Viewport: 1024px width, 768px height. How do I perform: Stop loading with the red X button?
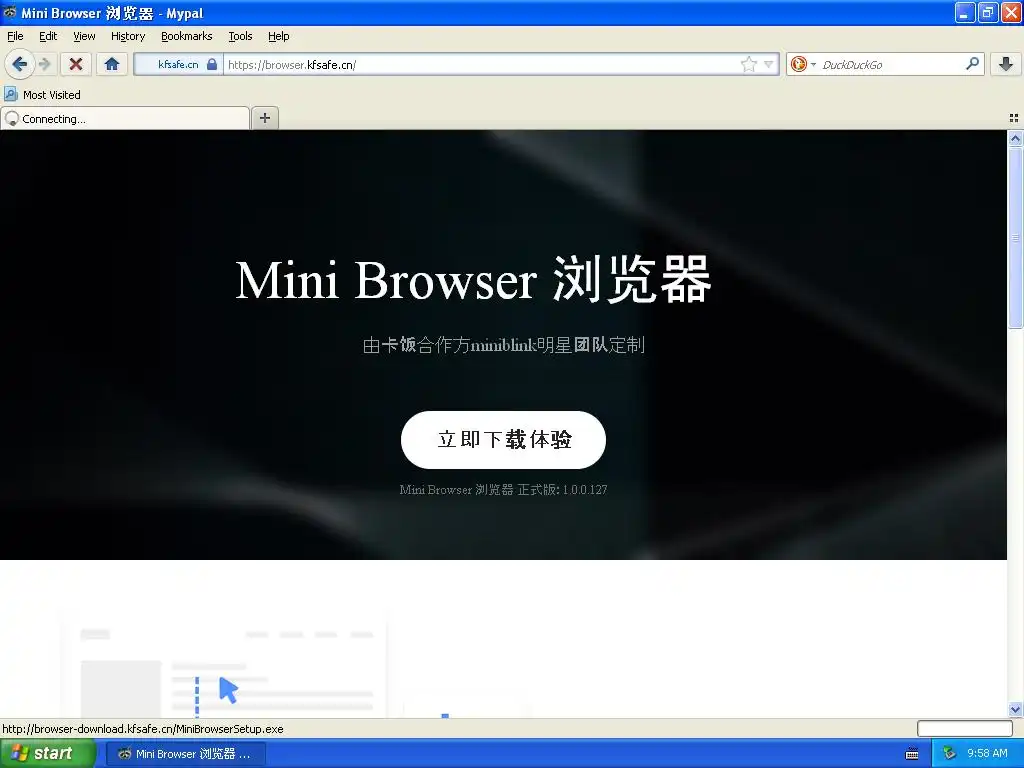click(76, 64)
